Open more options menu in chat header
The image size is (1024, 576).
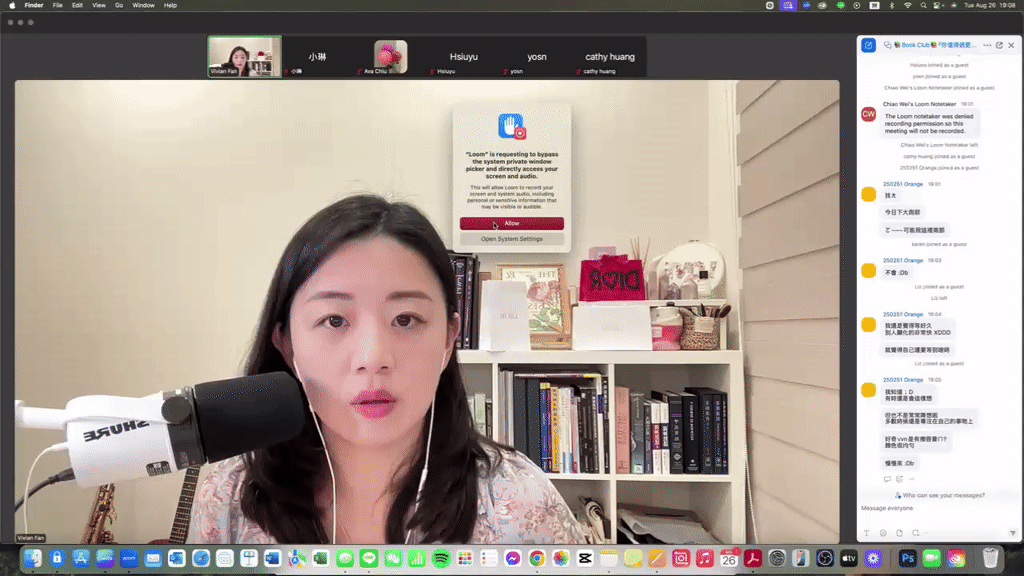click(x=987, y=44)
